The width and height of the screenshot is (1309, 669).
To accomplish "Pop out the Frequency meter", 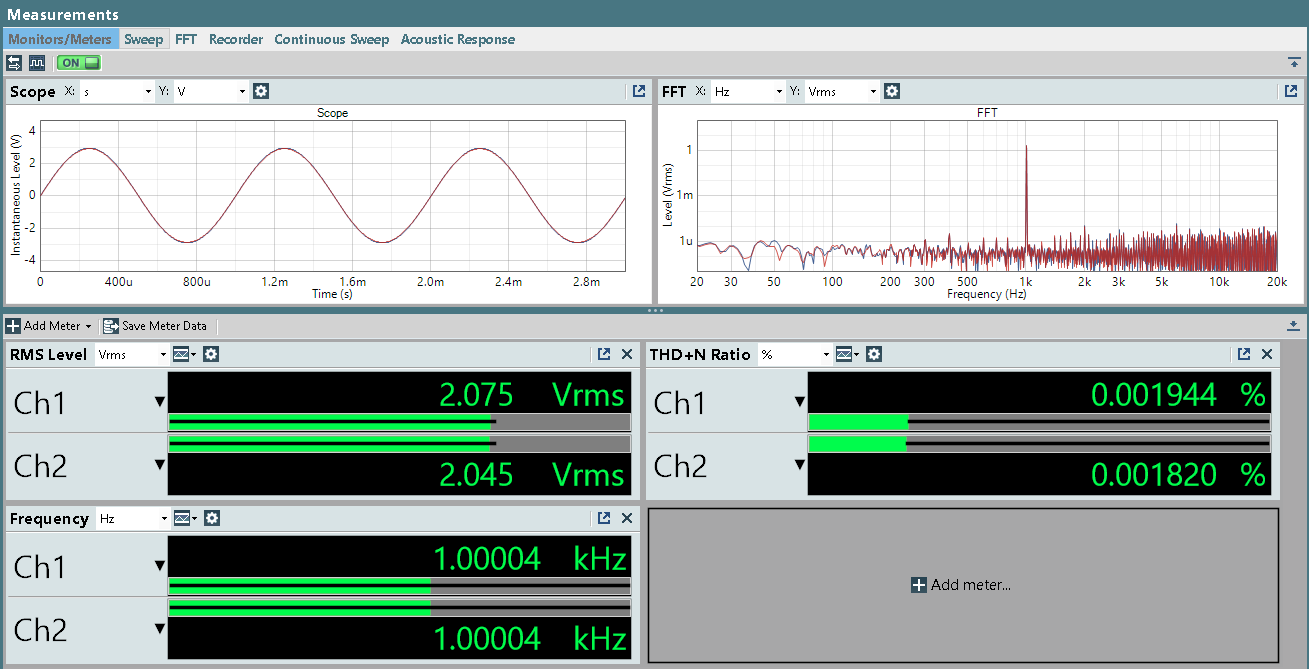I will (604, 518).
